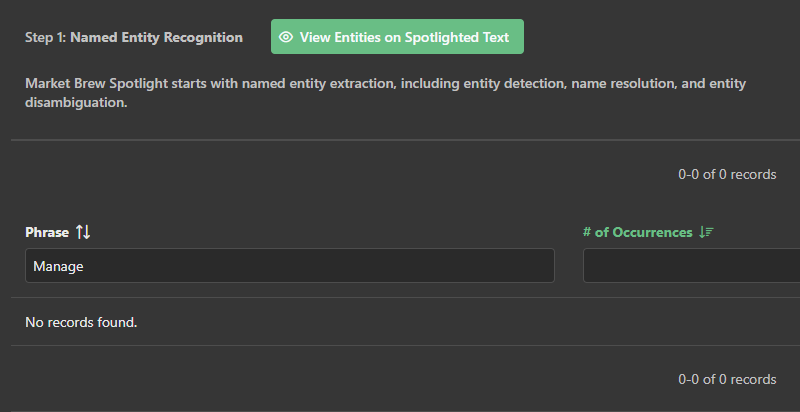Image resolution: width=800 pixels, height=412 pixels.
Task: Place cursor after Manage in Phrase filter
Action: 86,266
